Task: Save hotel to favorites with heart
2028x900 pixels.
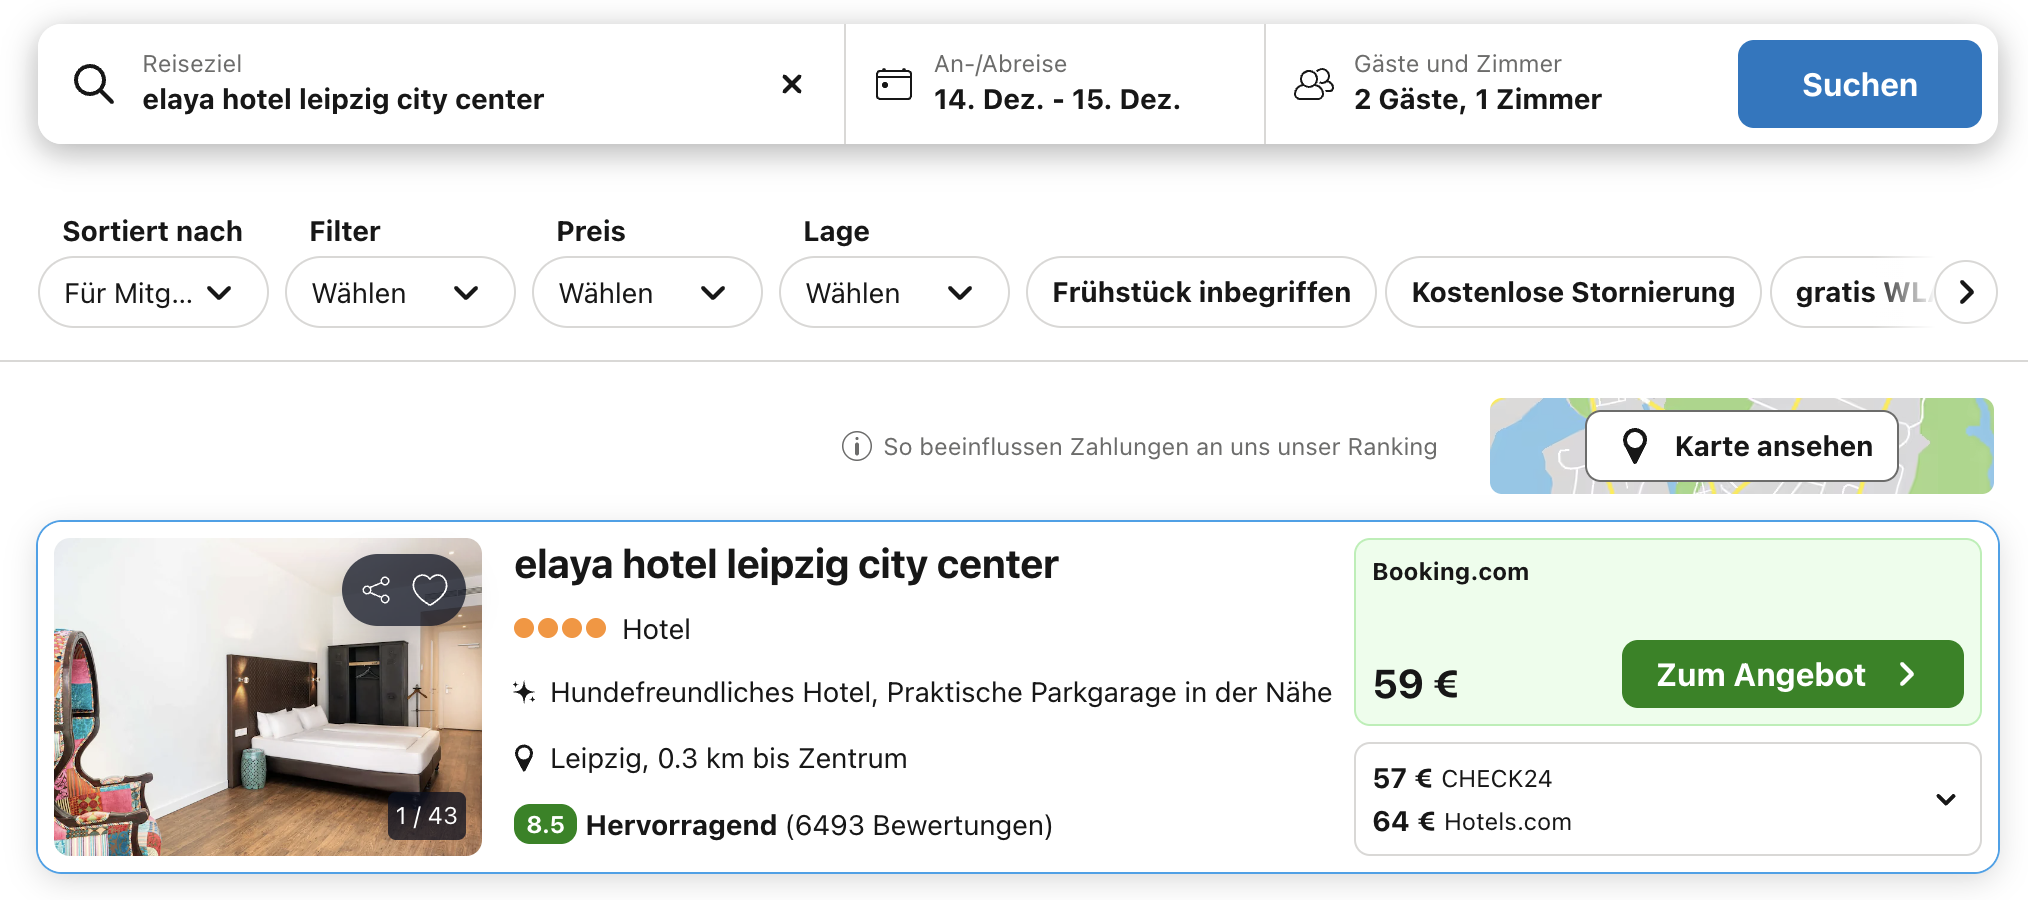Action: 430,590
